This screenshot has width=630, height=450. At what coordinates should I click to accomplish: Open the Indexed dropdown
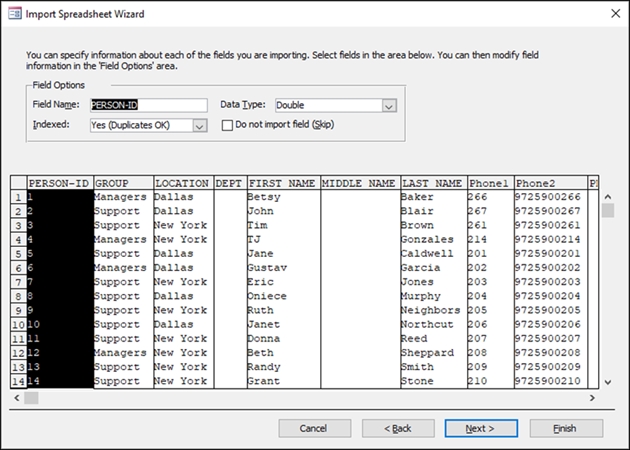(x=199, y=125)
